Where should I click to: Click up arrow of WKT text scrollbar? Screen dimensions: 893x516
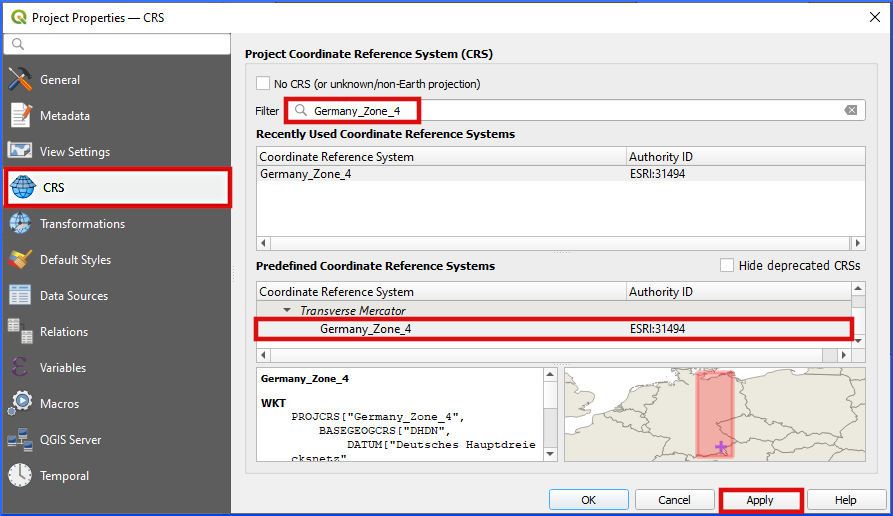click(x=550, y=374)
